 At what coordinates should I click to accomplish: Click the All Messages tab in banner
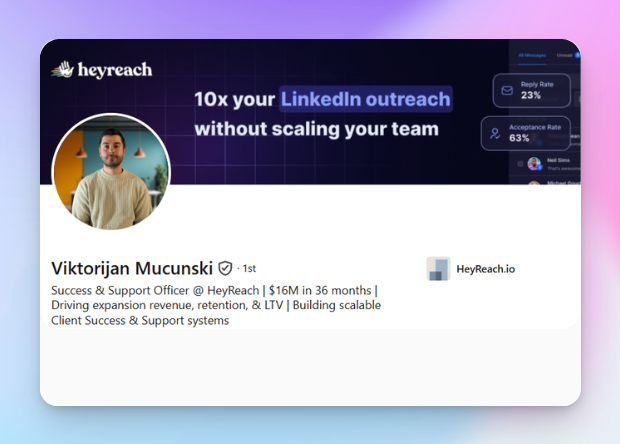point(532,55)
